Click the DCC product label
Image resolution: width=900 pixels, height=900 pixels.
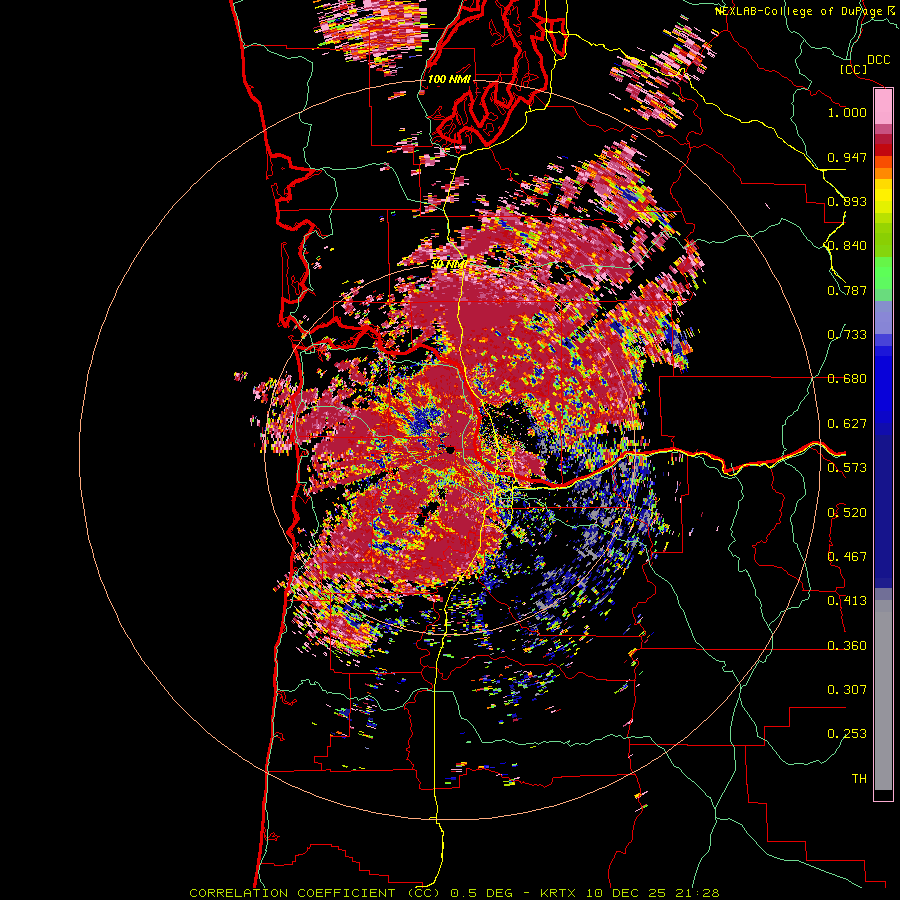click(879, 60)
